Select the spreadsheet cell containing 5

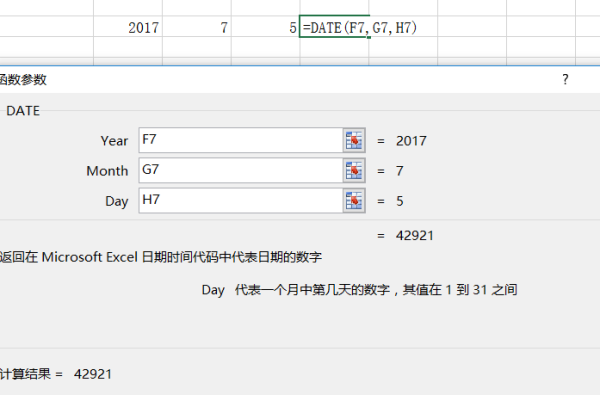(265, 27)
